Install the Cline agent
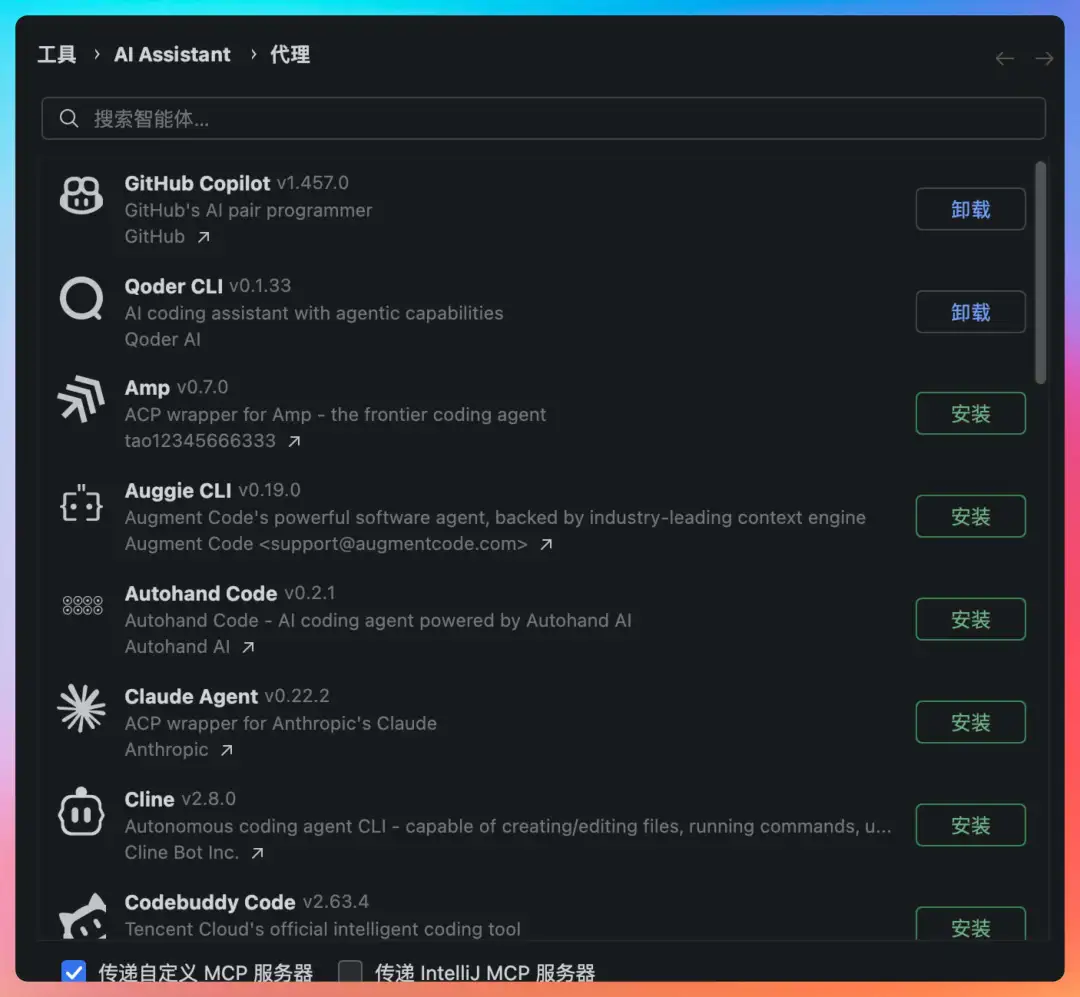This screenshot has height=997, width=1080. coord(970,825)
